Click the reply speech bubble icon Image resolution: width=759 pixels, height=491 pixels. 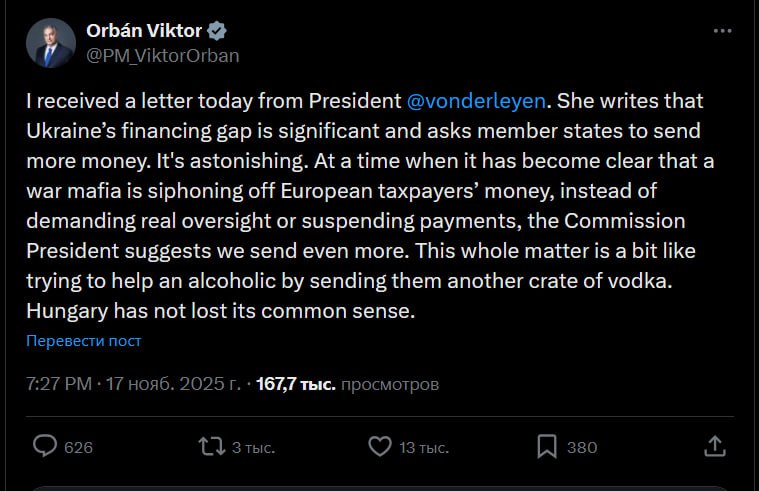click(x=44, y=446)
